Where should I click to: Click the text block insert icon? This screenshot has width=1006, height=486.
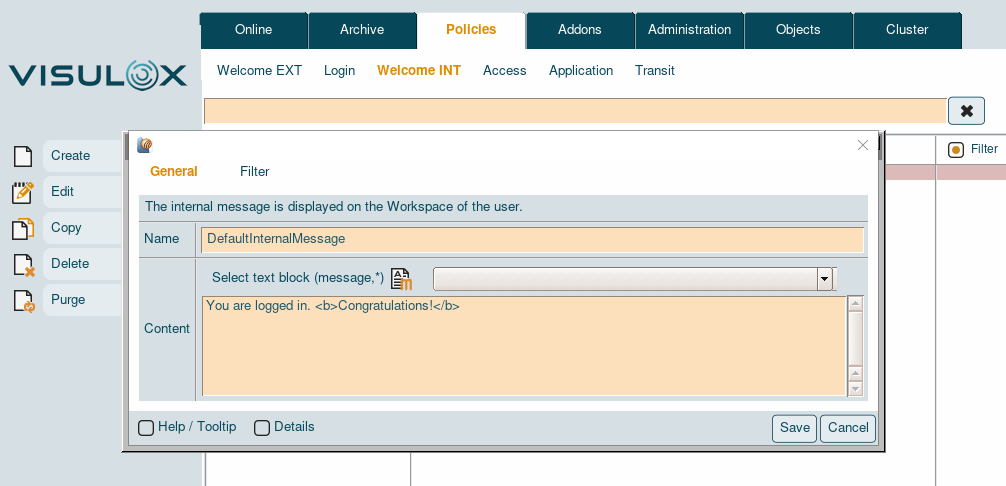401,279
